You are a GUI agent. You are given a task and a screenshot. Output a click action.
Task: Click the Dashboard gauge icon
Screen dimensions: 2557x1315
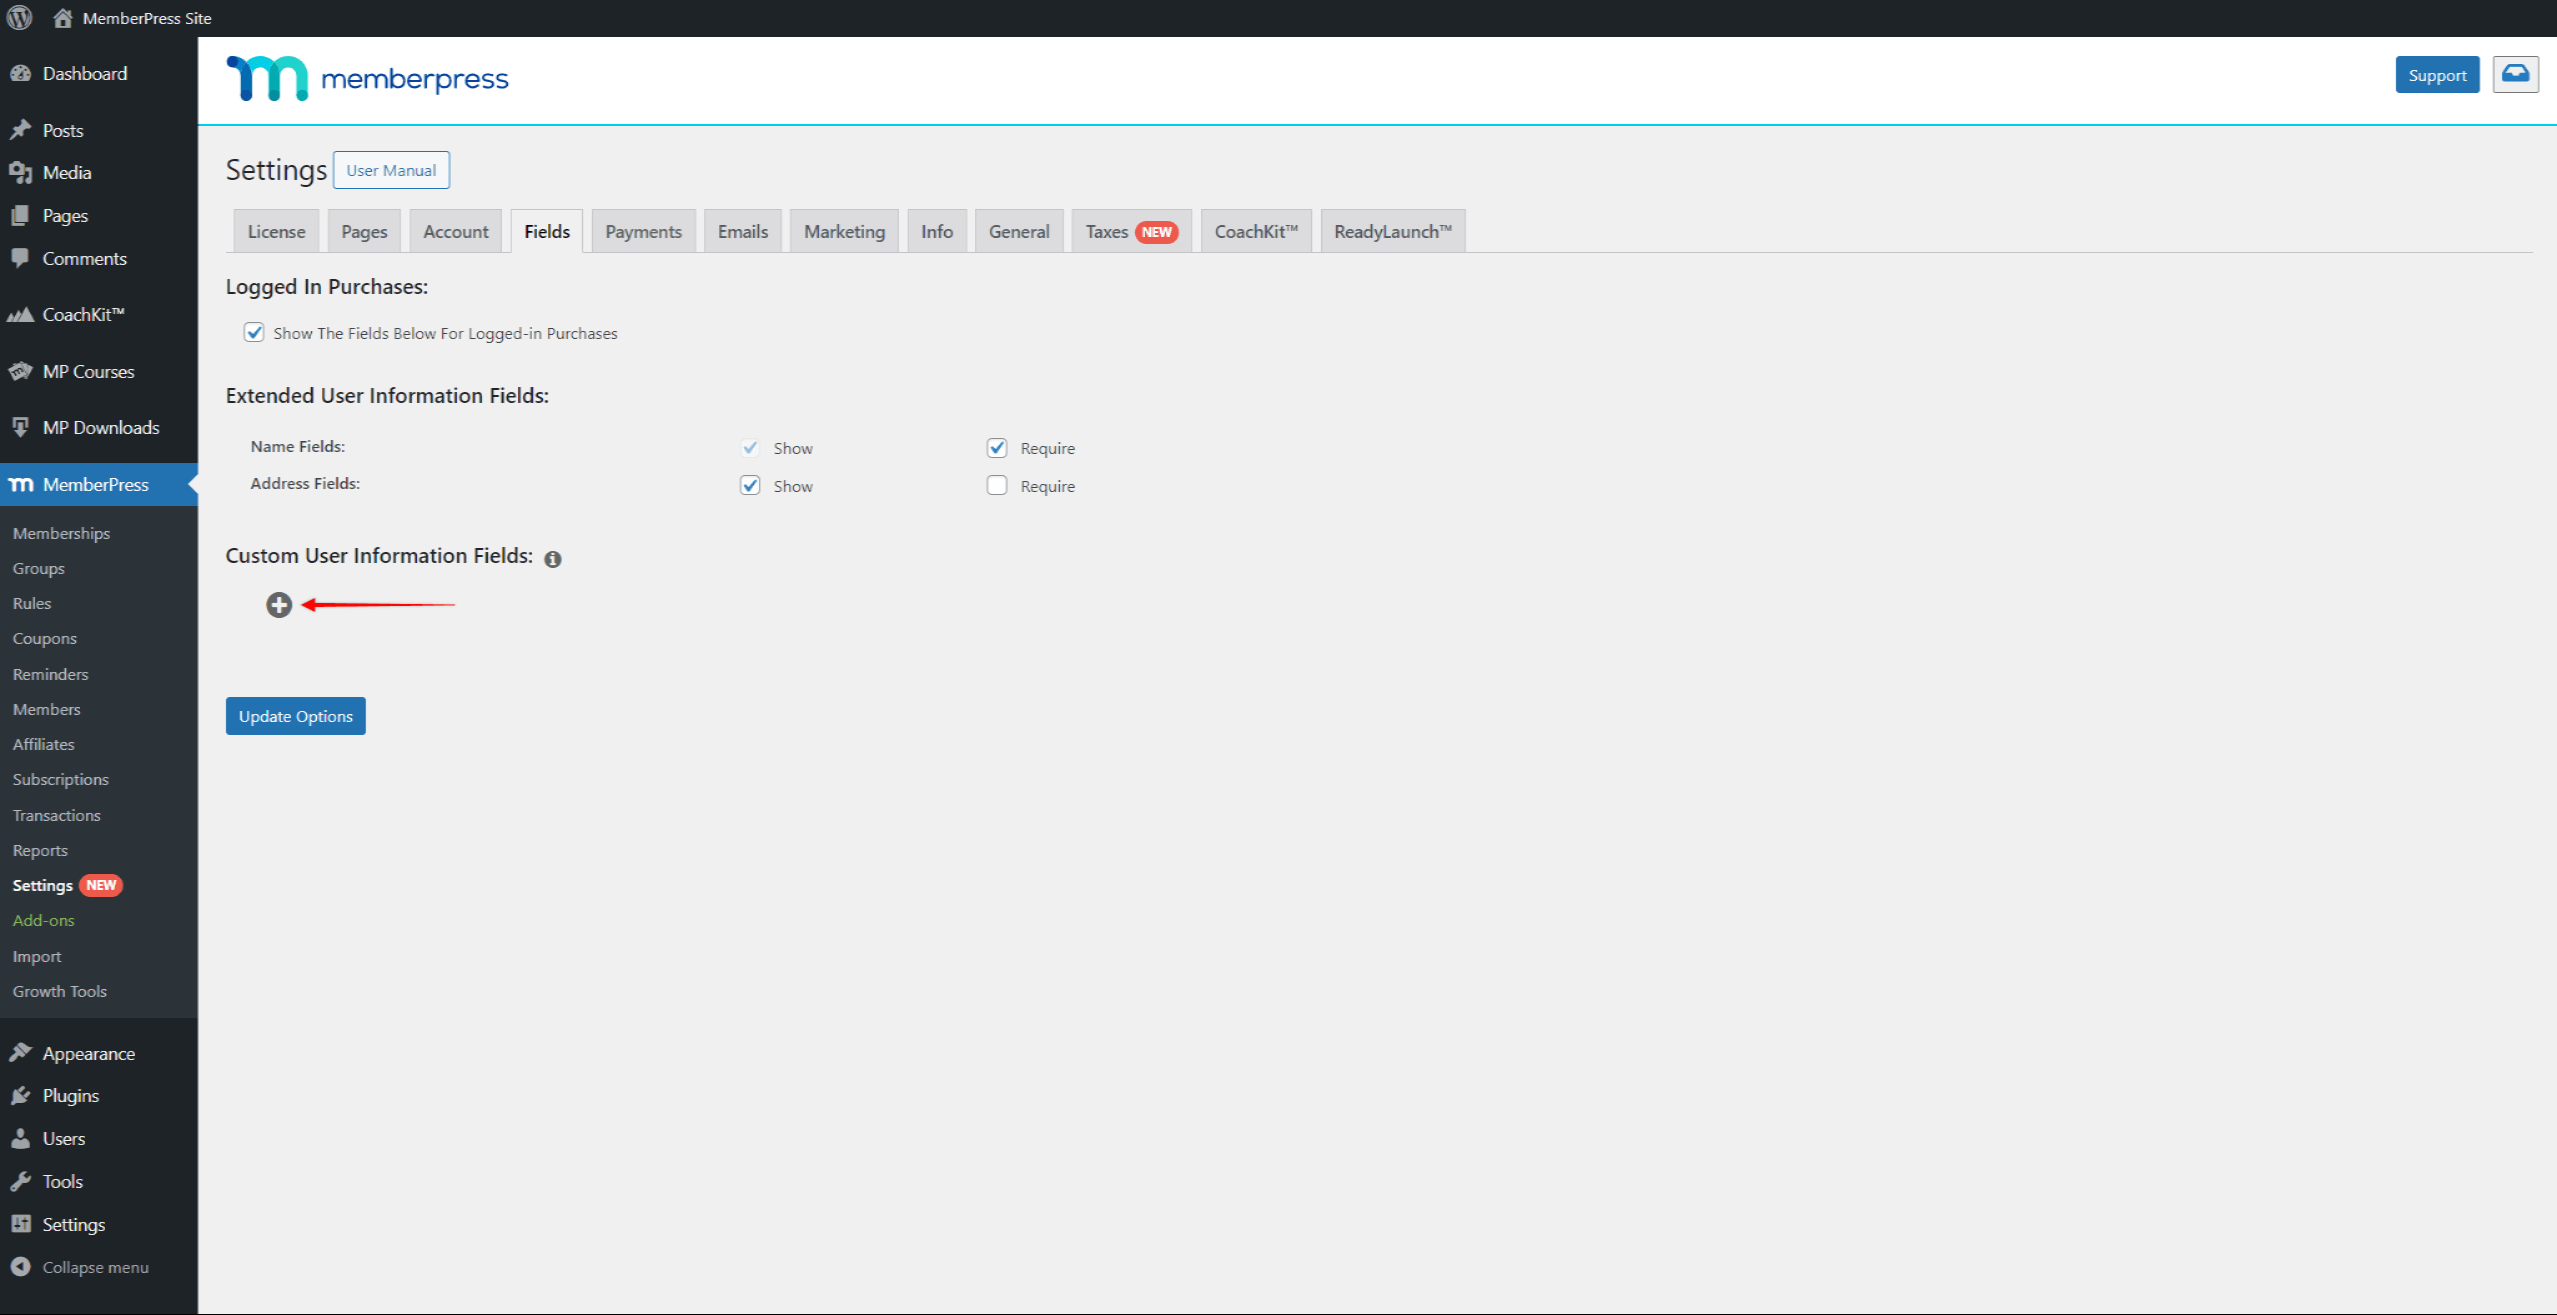click(x=21, y=73)
